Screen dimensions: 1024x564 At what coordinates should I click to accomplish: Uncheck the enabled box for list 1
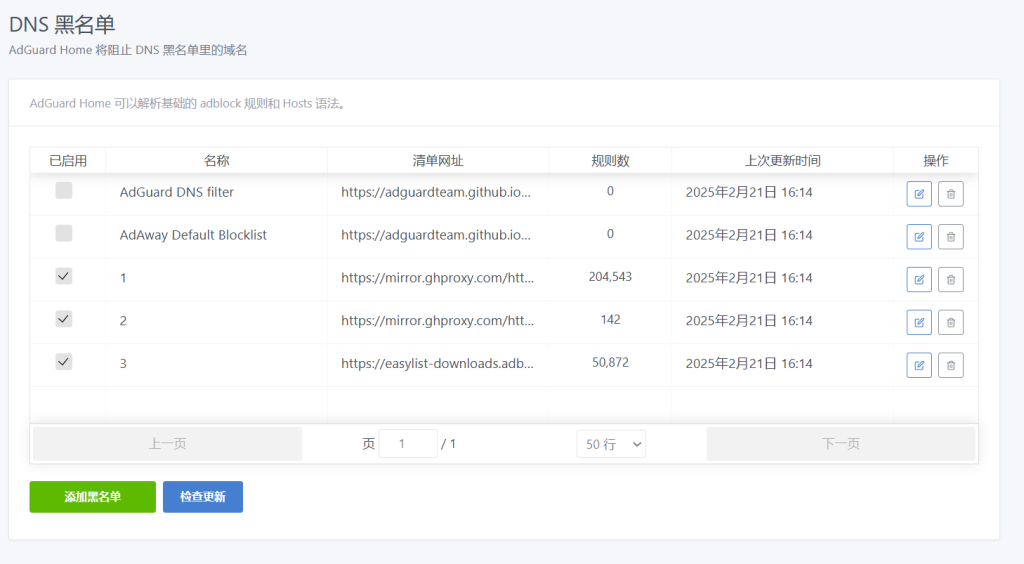[63, 276]
